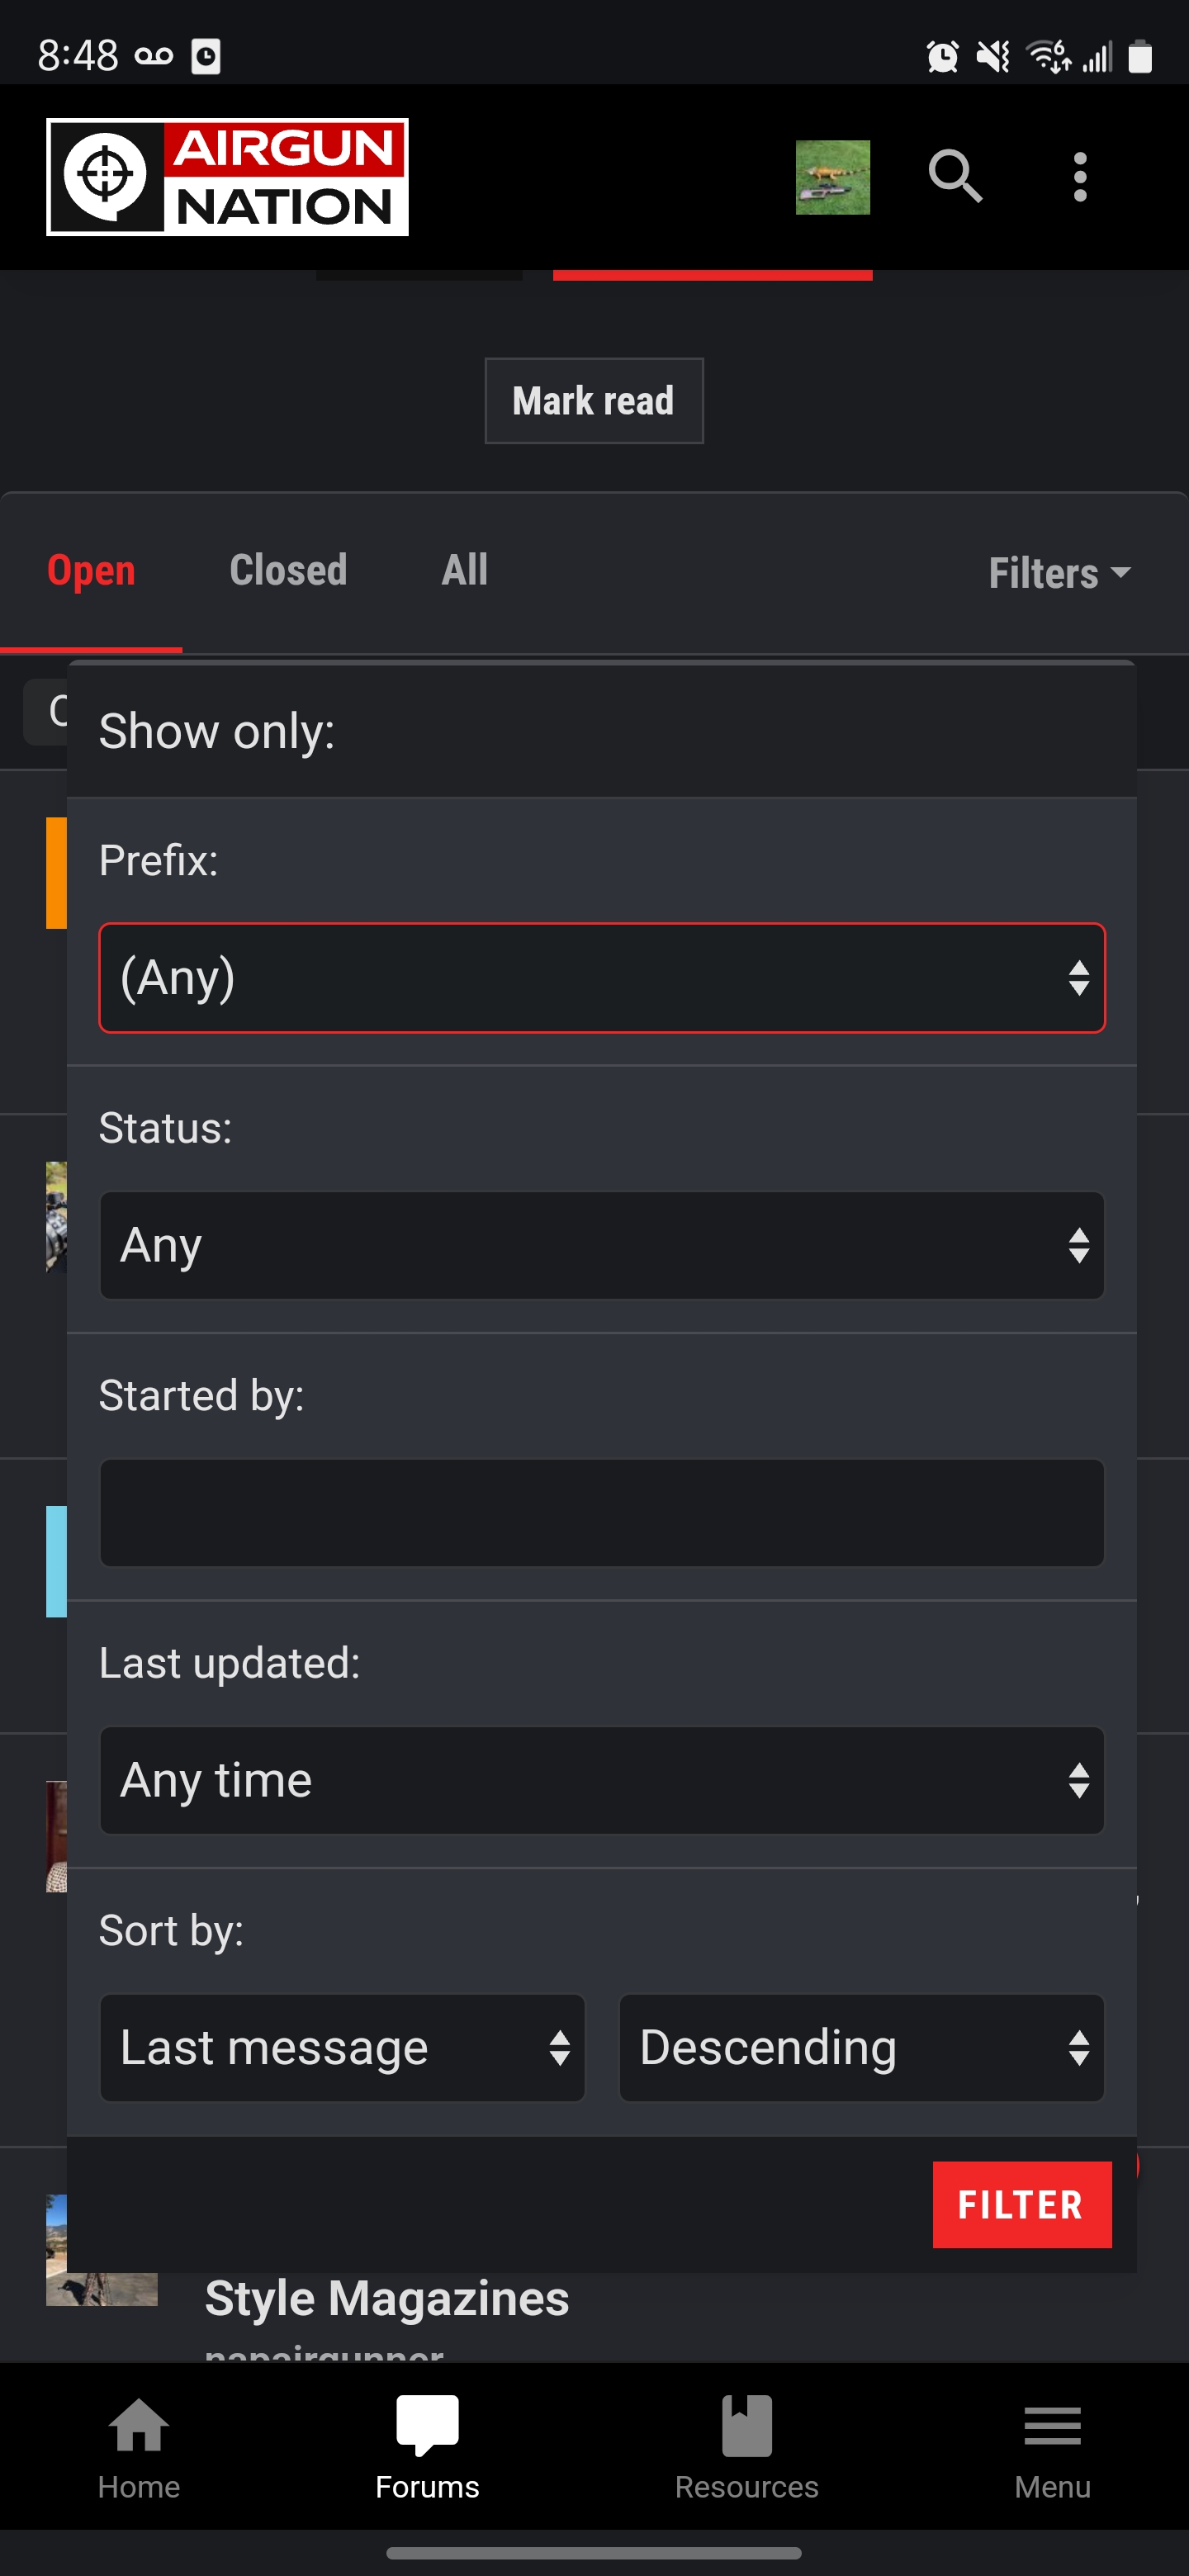Screen dimensions: 1189x2576
Task: Switch to the Closed tab
Action: point(288,571)
